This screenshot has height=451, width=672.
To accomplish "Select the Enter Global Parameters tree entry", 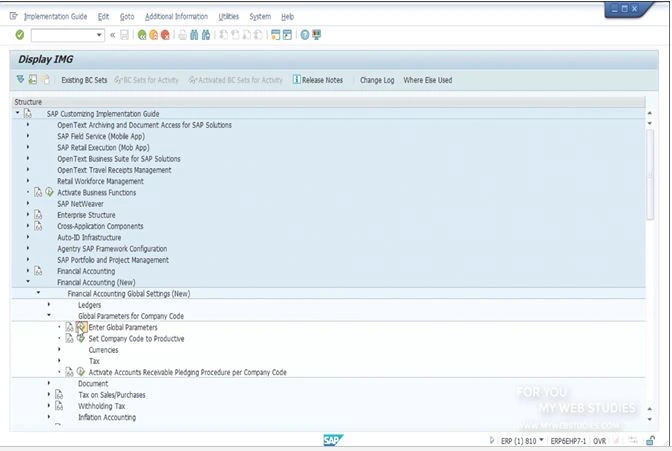I will pos(123,328).
